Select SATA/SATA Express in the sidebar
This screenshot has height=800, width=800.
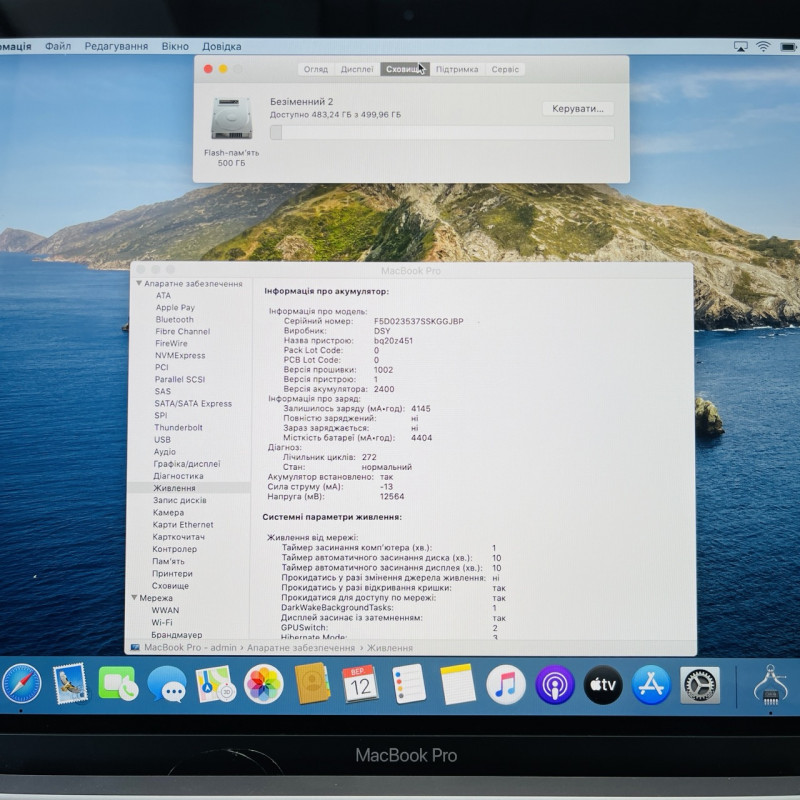(193, 404)
